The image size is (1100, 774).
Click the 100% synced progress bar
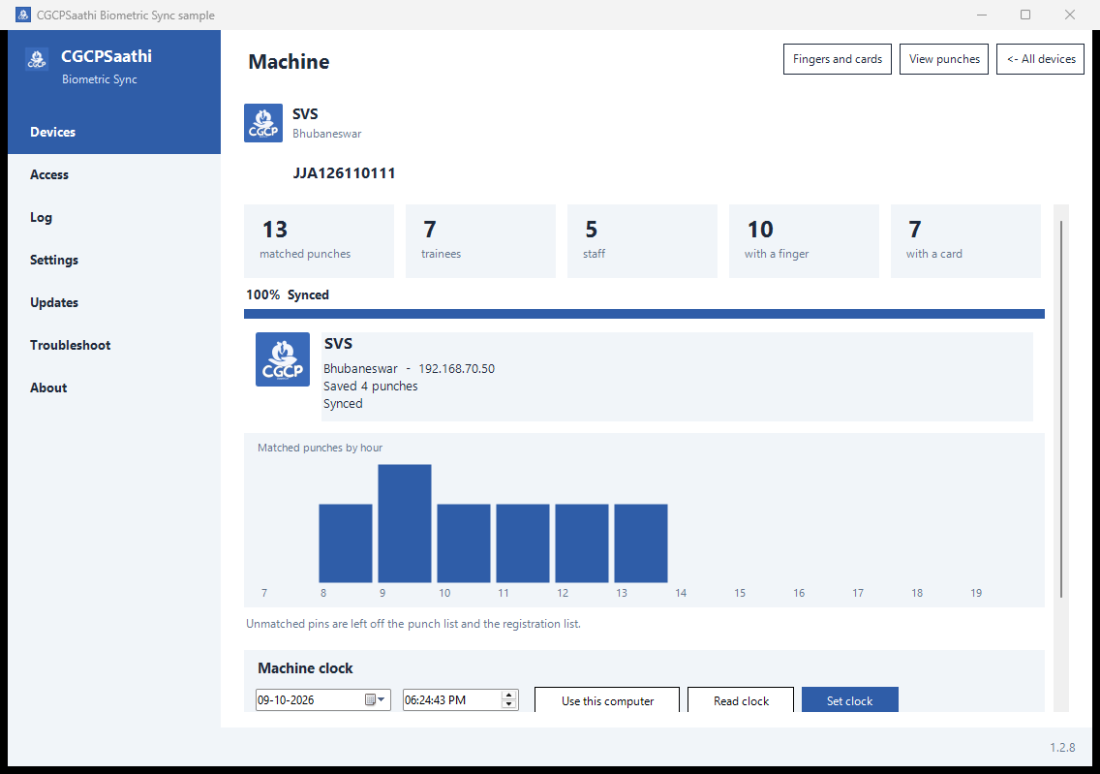(x=644, y=314)
